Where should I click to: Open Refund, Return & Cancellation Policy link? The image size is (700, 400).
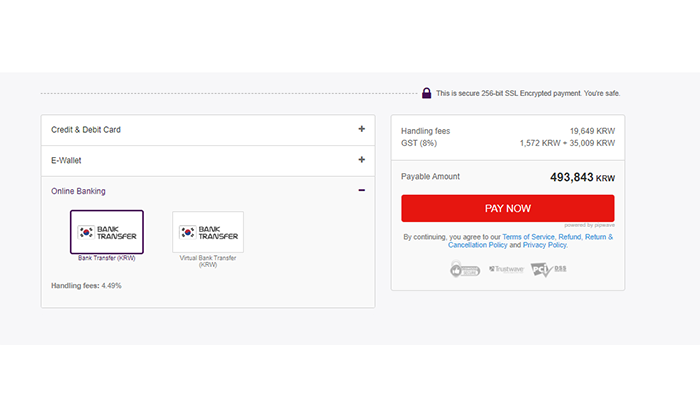point(530,241)
